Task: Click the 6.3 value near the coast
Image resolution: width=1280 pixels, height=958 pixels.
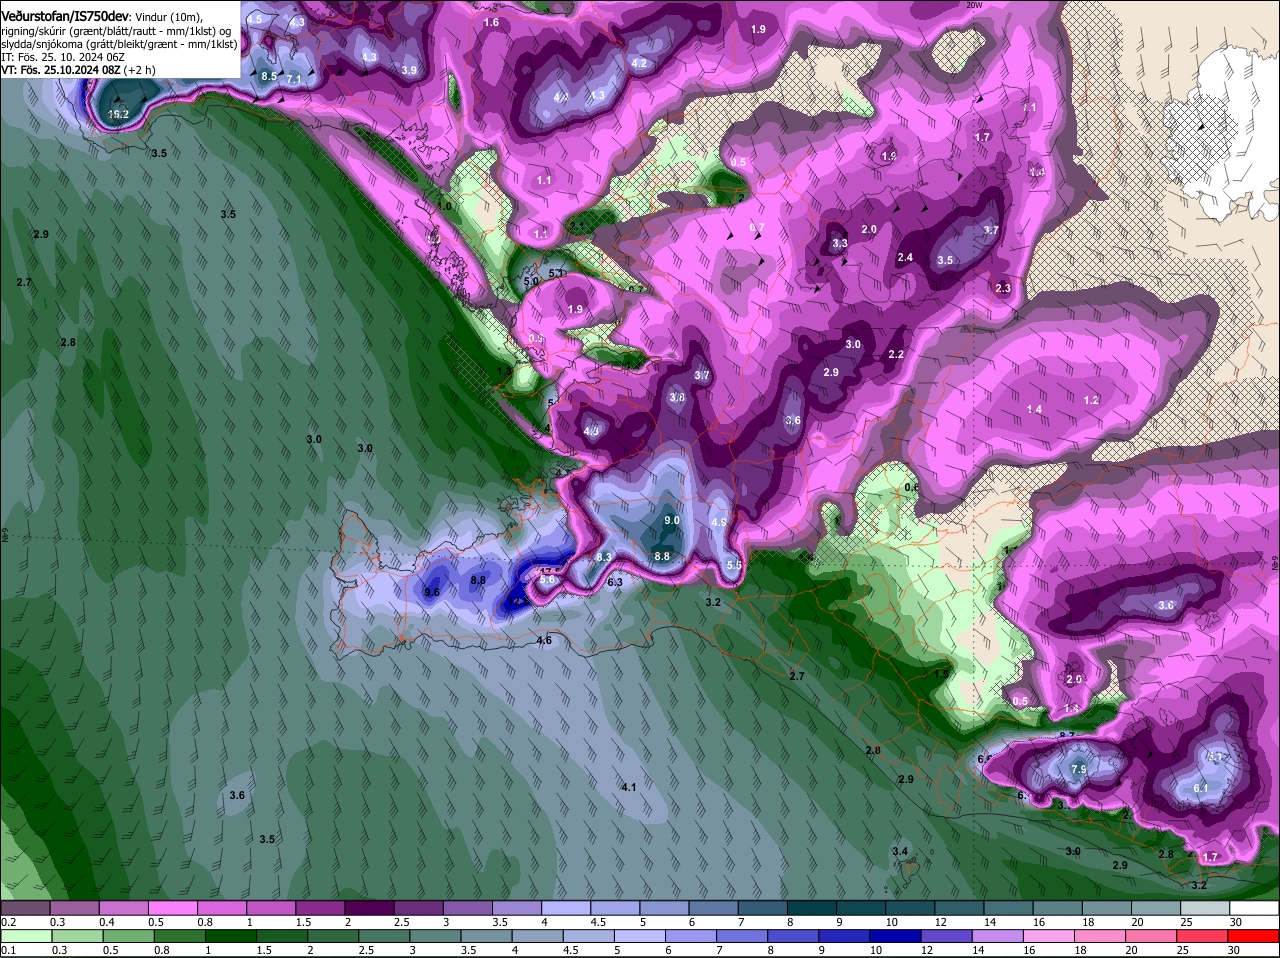Action: [615, 582]
